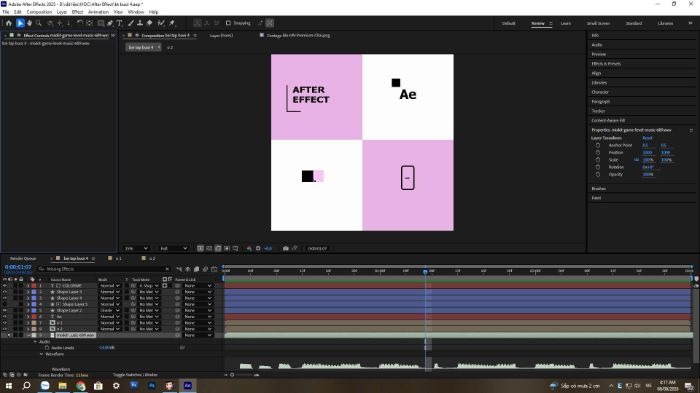Hide the Shape Layer 5 layer using eye icon
Viewport: 700px width, 393px height.
pos(5,292)
